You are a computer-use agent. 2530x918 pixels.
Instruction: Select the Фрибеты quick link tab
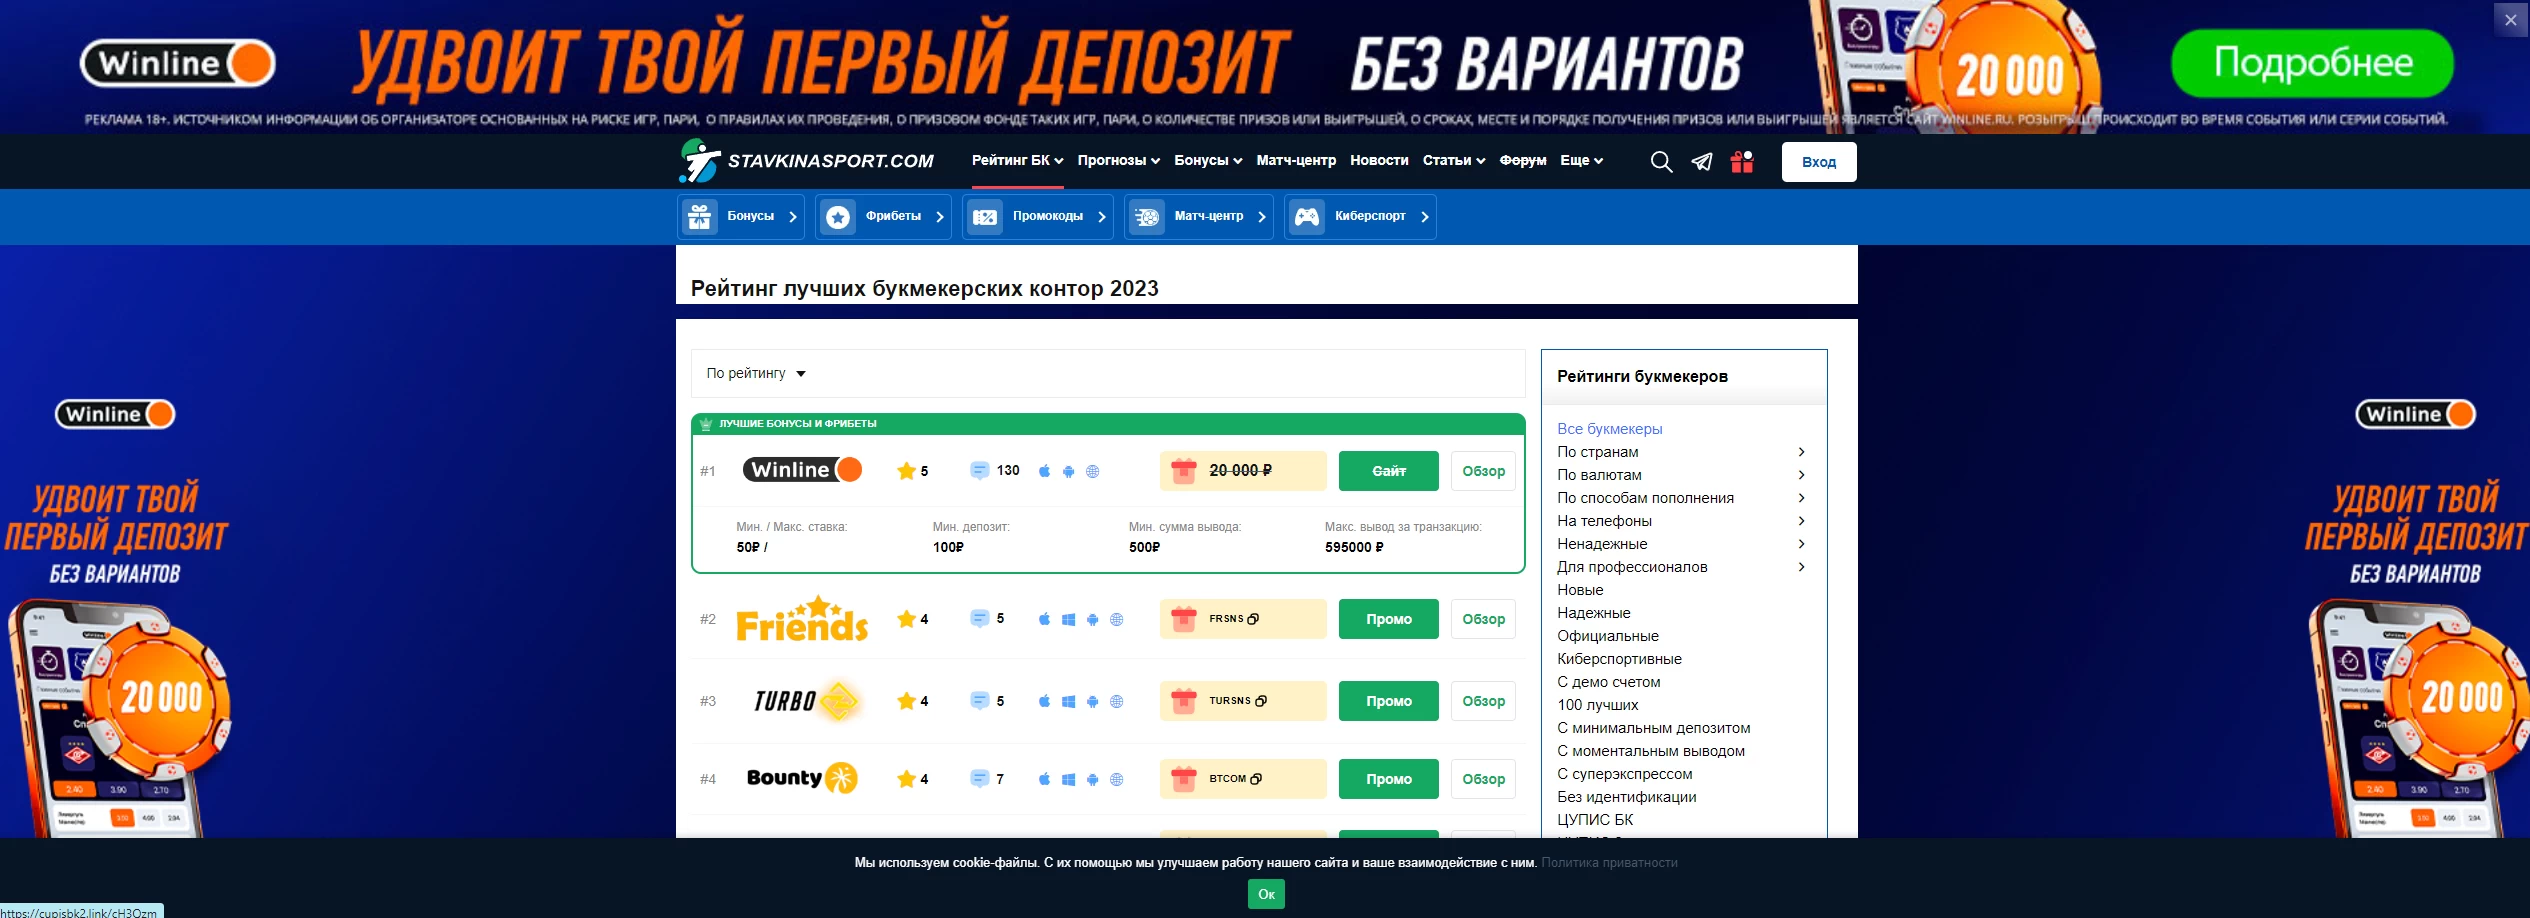pos(883,216)
